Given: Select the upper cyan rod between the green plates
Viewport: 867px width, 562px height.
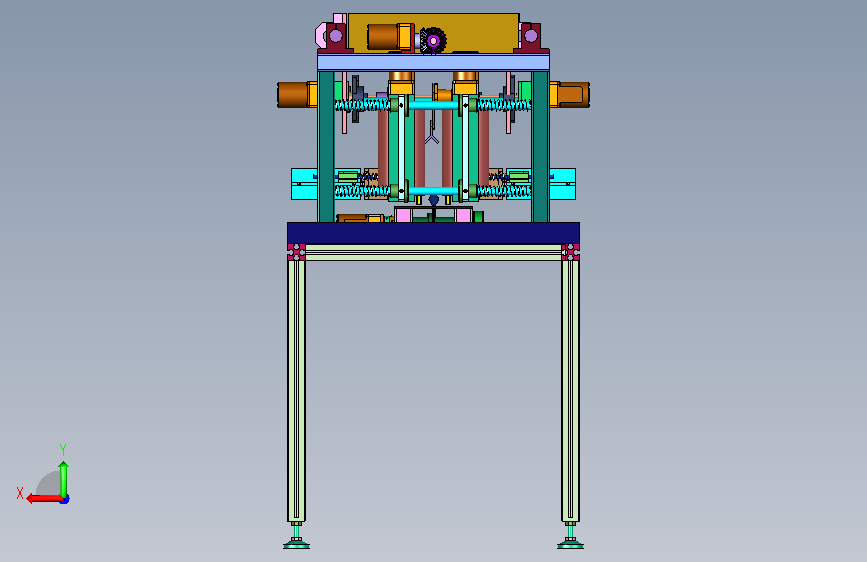Looking at the screenshot, I should pyautogui.click(x=433, y=105).
